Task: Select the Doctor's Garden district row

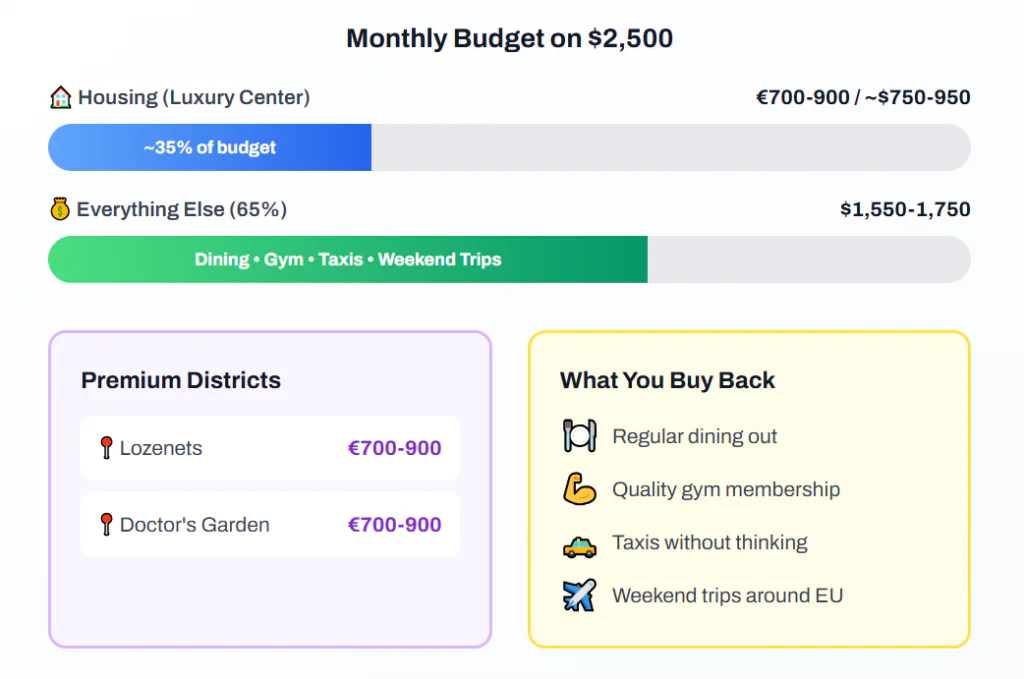Action: tap(270, 524)
